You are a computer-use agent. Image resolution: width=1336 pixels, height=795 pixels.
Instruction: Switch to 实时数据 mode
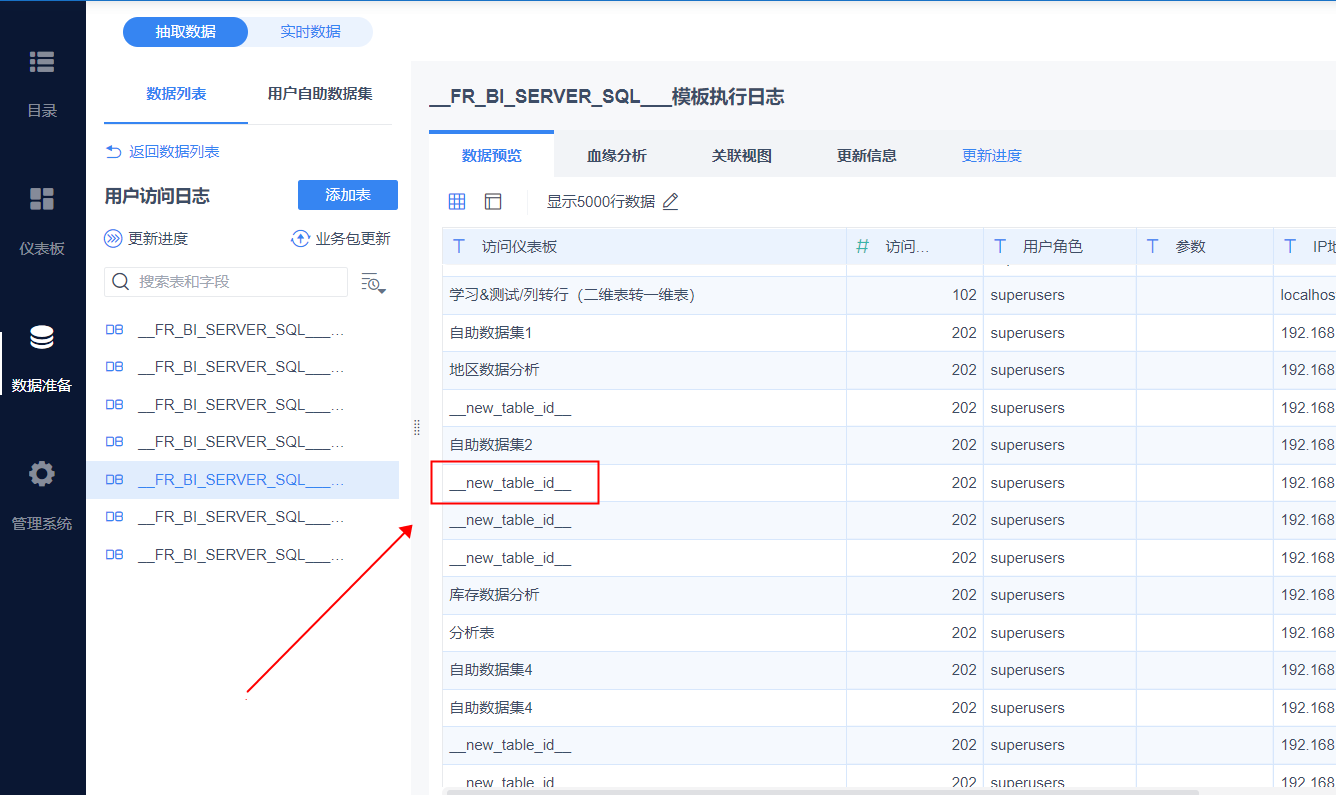[x=310, y=32]
